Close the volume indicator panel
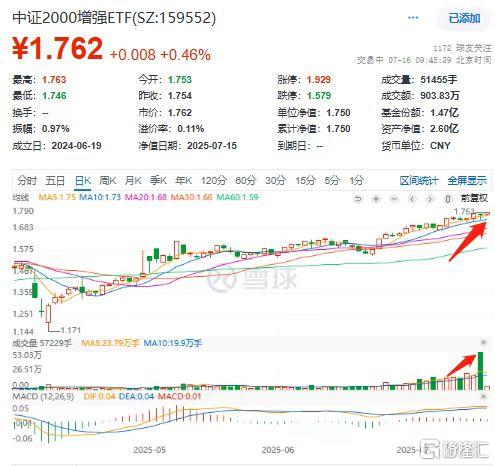Screen dimensions: 495x466 [x=483, y=342]
